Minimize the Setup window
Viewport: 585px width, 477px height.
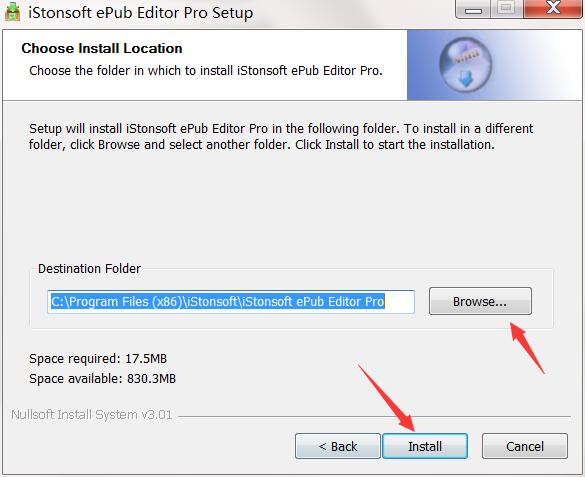pos(473,9)
